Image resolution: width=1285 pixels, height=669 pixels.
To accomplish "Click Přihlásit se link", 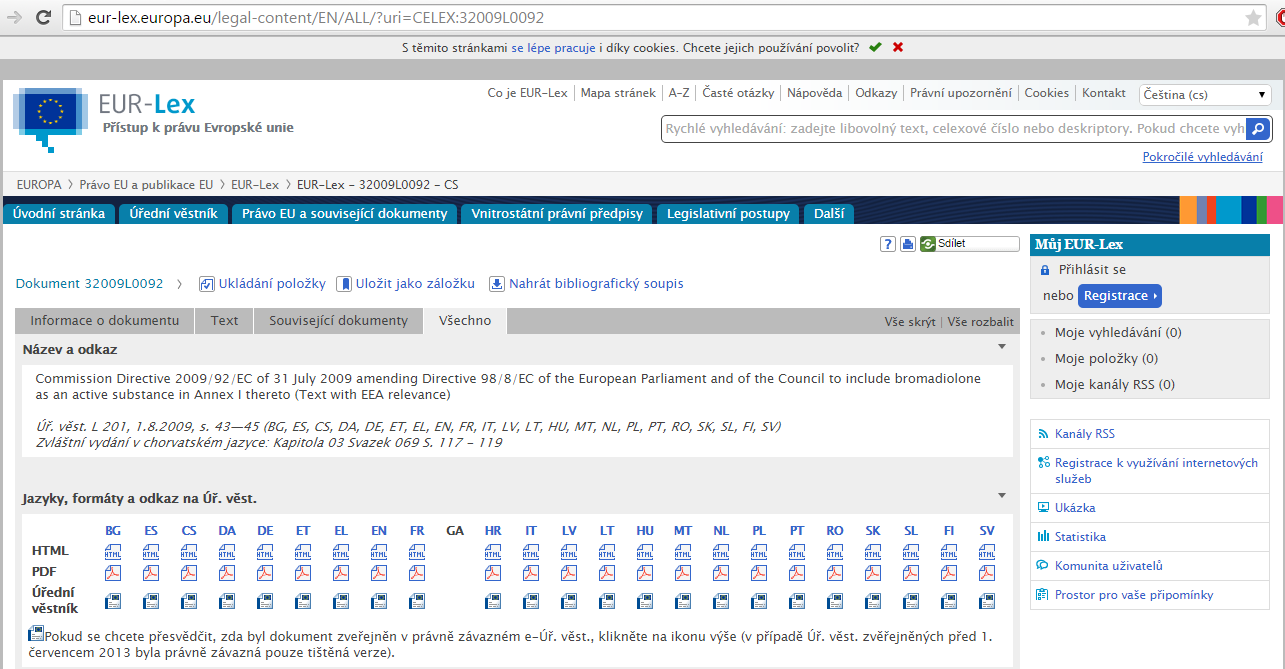I will [1090, 270].
